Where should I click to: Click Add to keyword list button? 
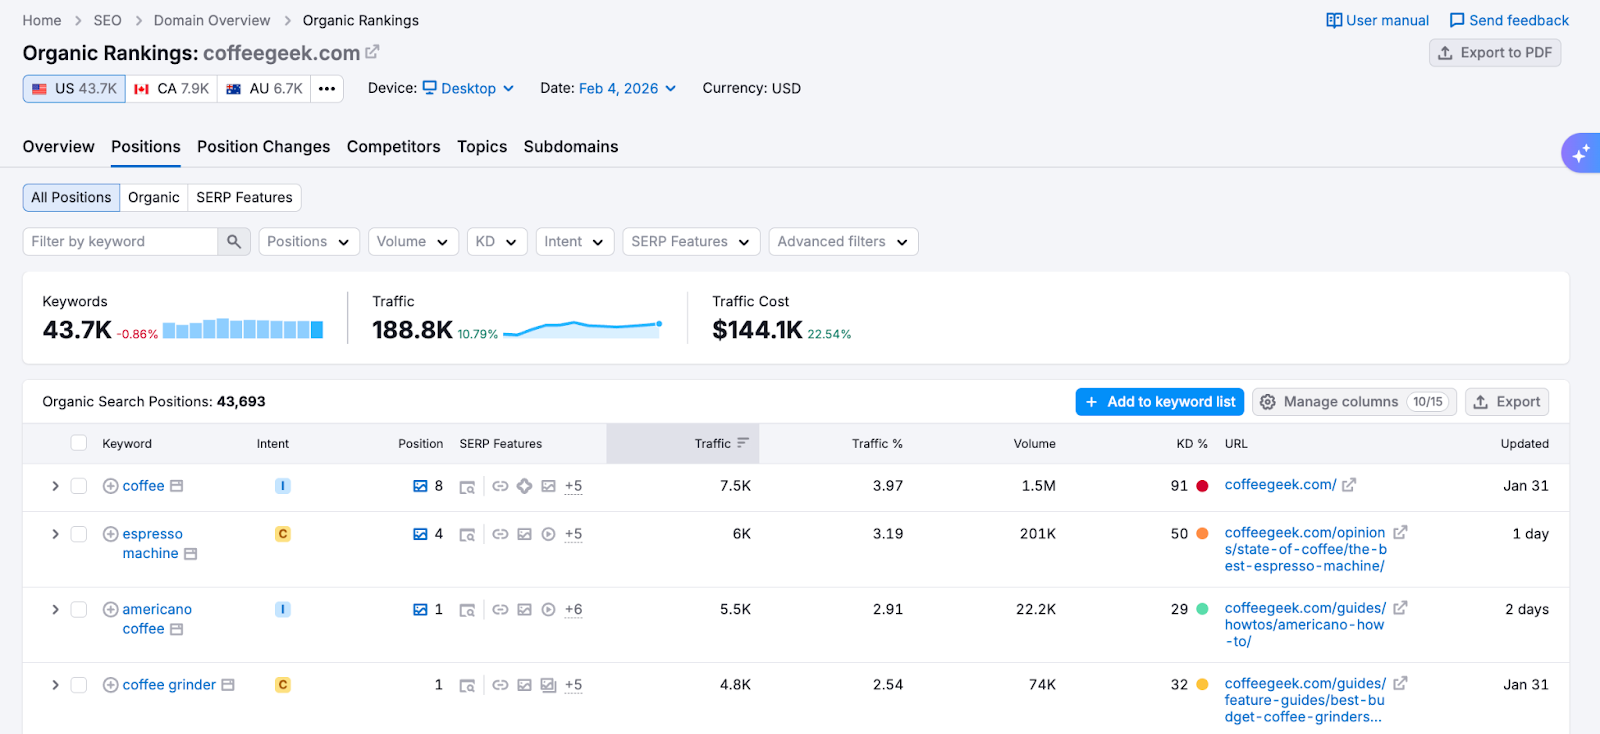(1160, 402)
